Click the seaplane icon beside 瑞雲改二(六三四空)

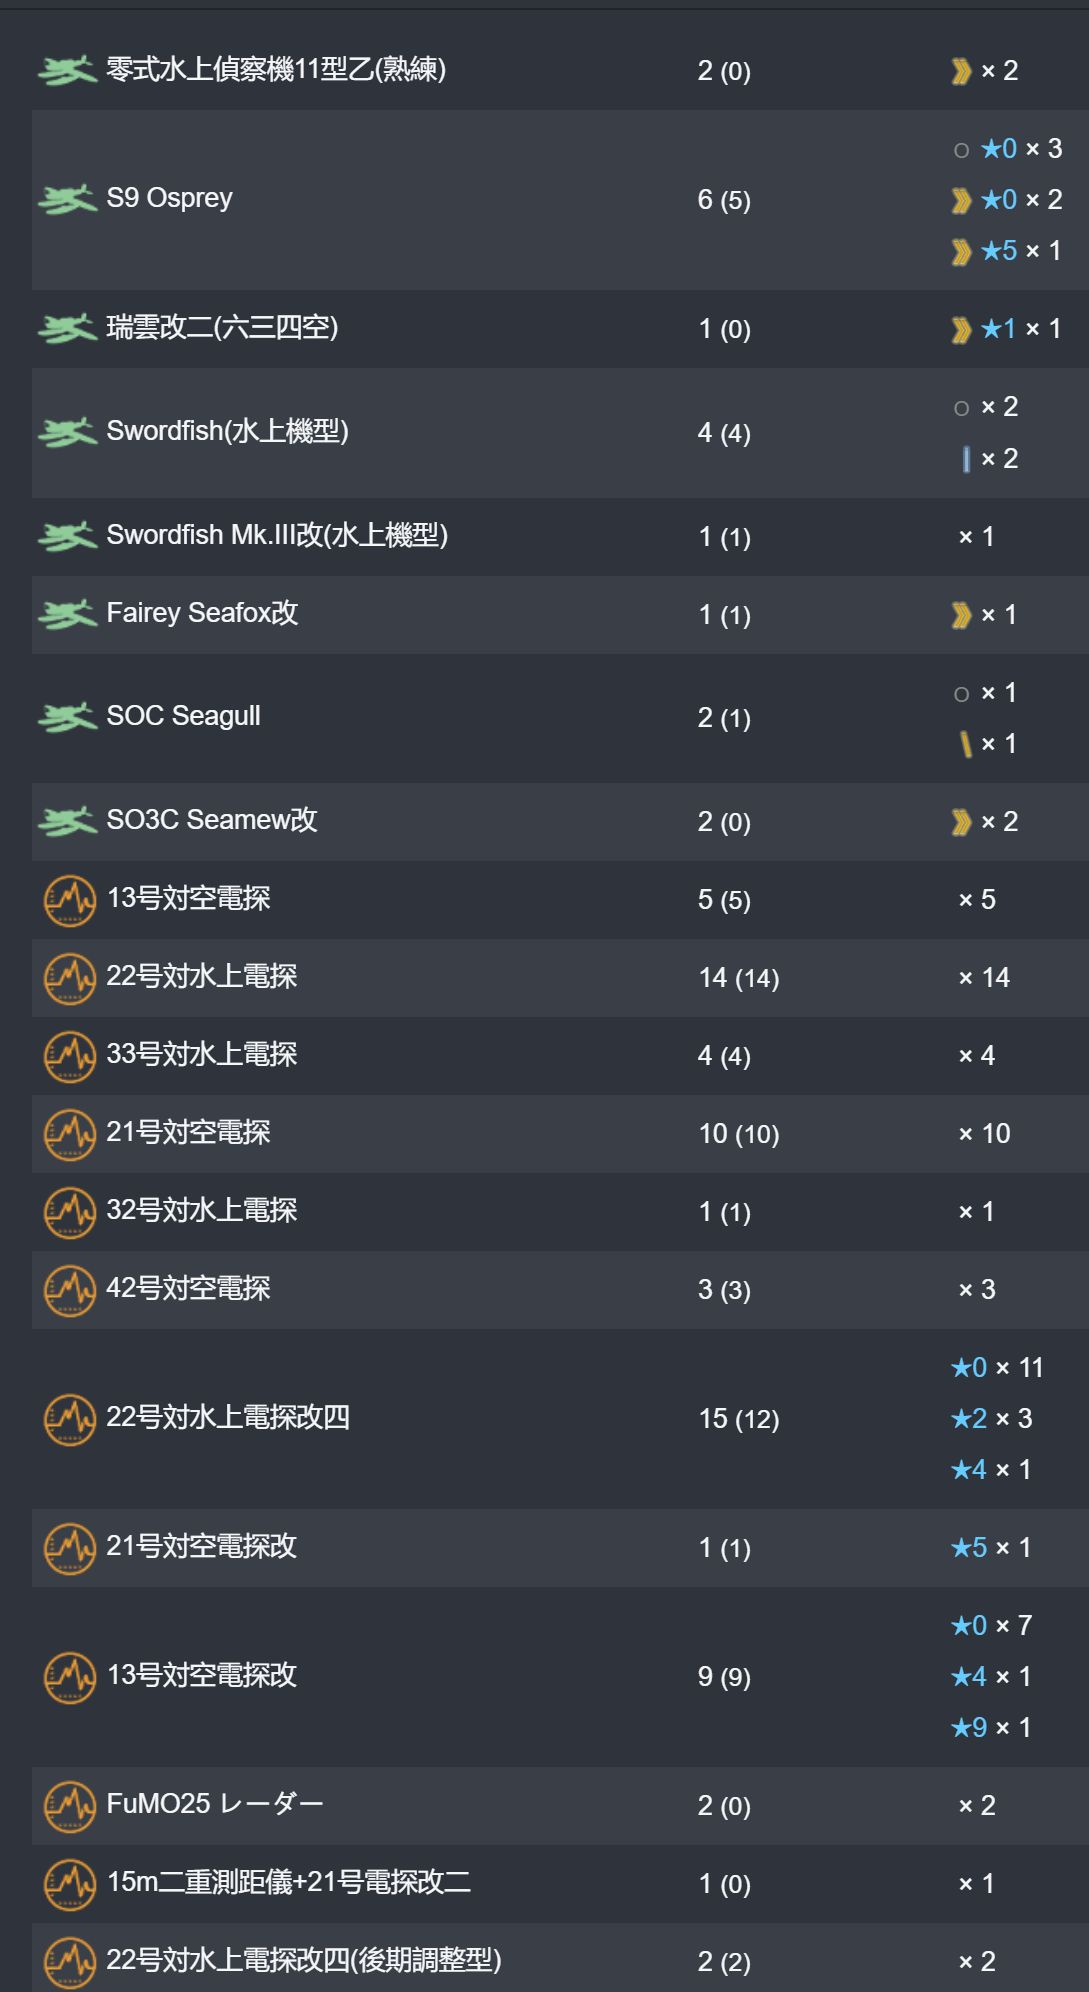(x=67, y=328)
